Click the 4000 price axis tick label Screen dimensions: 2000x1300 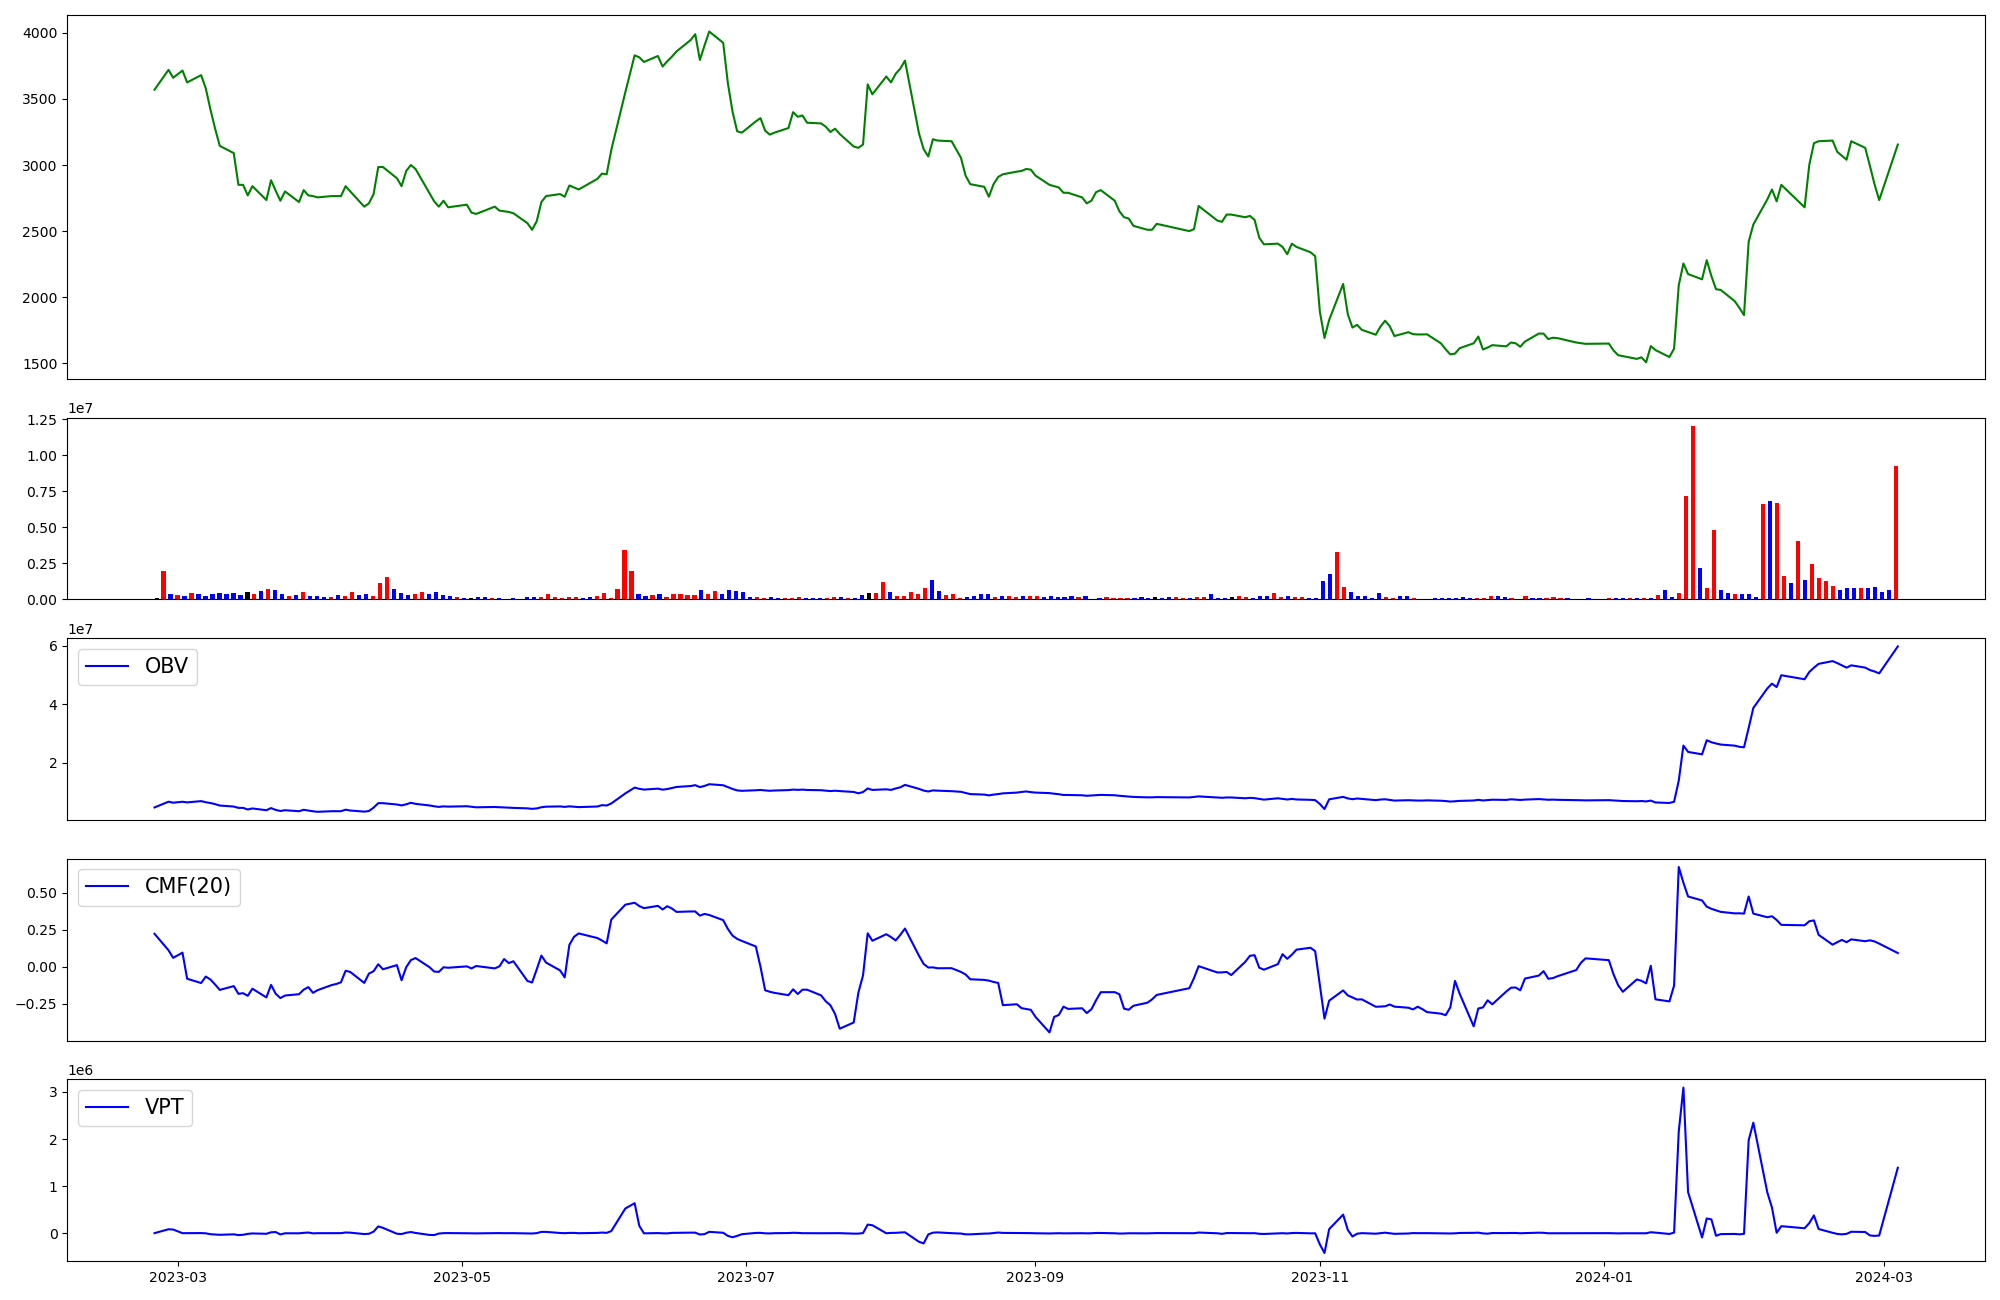point(40,34)
